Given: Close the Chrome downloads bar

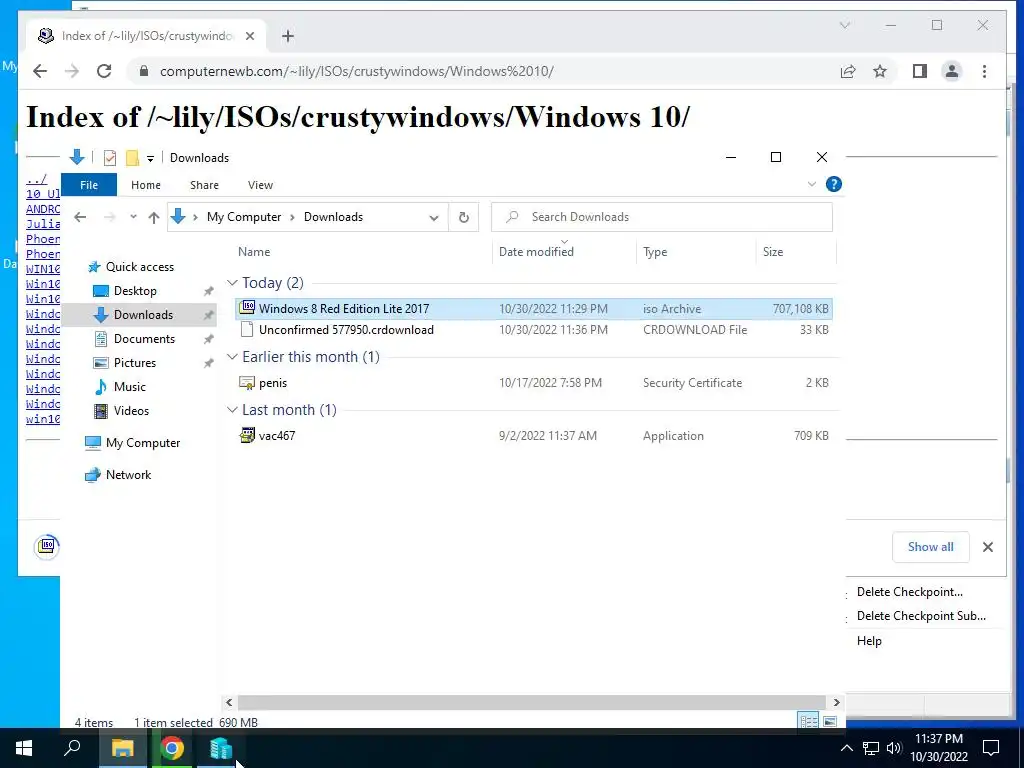Looking at the screenshot, I should [988, 547].
